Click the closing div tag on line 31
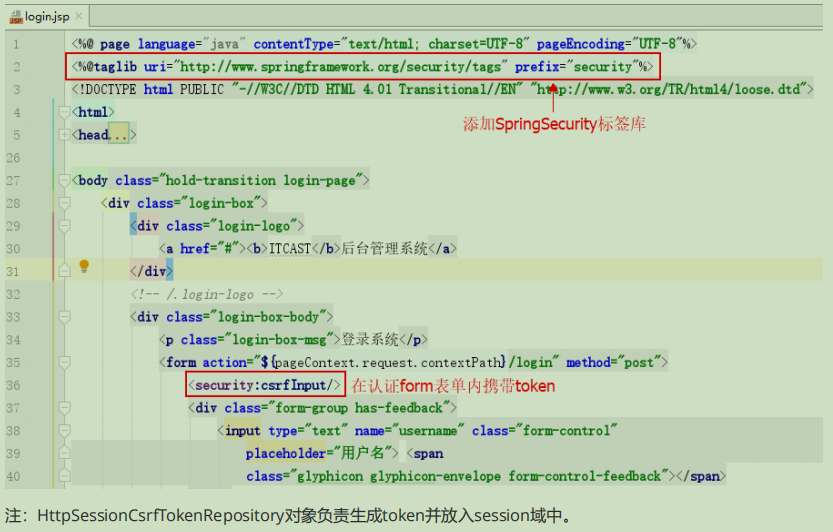 [x=151, y=271]
